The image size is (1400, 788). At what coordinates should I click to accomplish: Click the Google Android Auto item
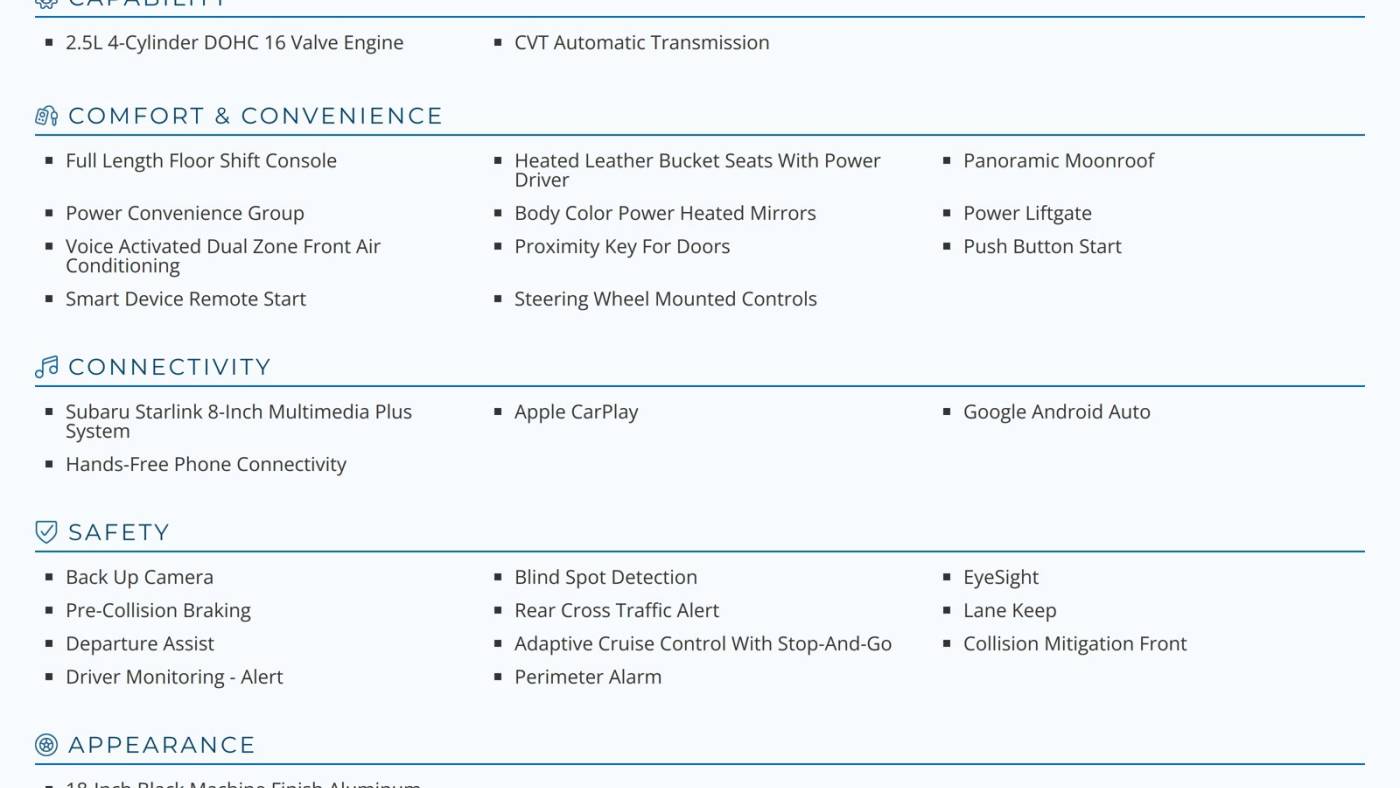coord(1056,412)
